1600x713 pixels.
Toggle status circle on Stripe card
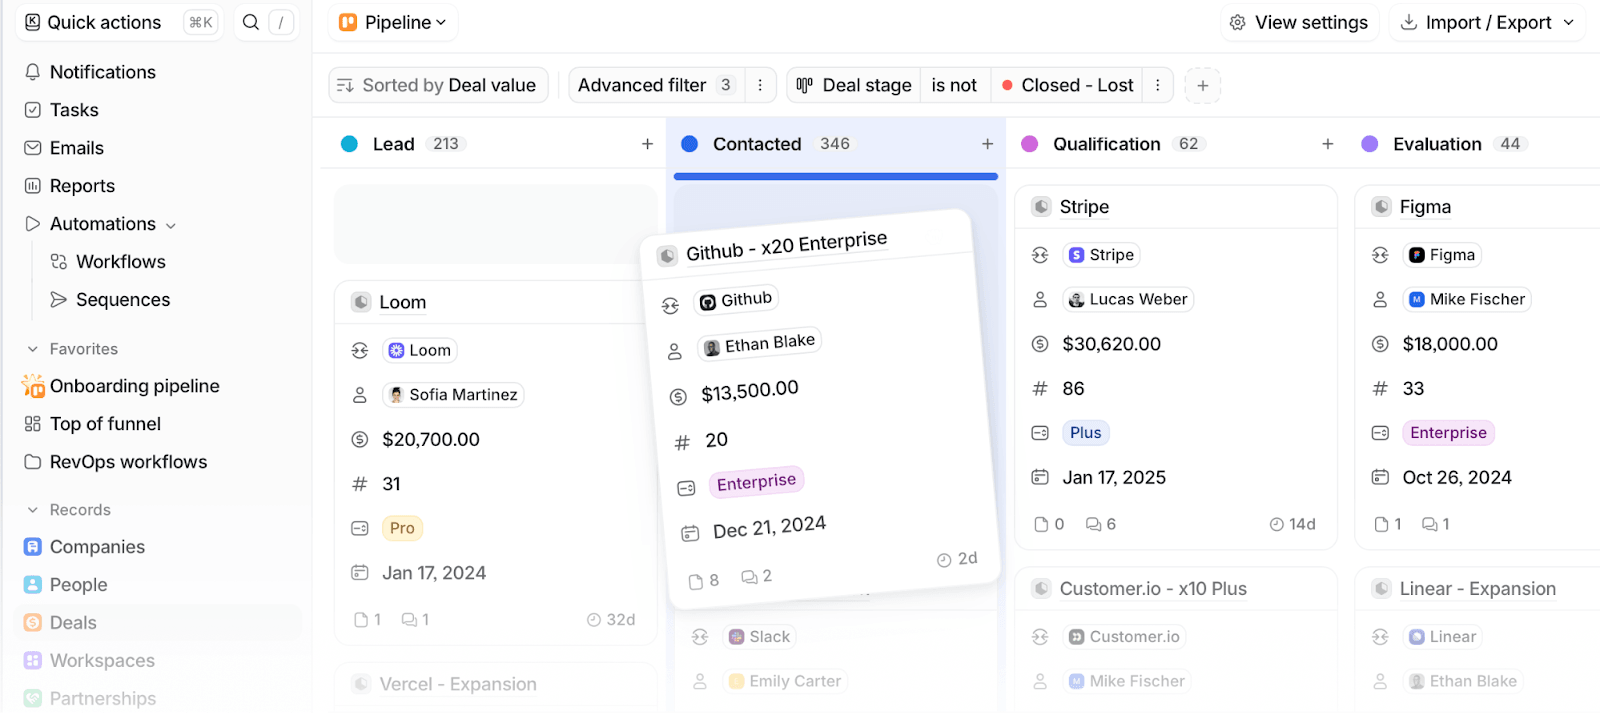[1041, 207]
